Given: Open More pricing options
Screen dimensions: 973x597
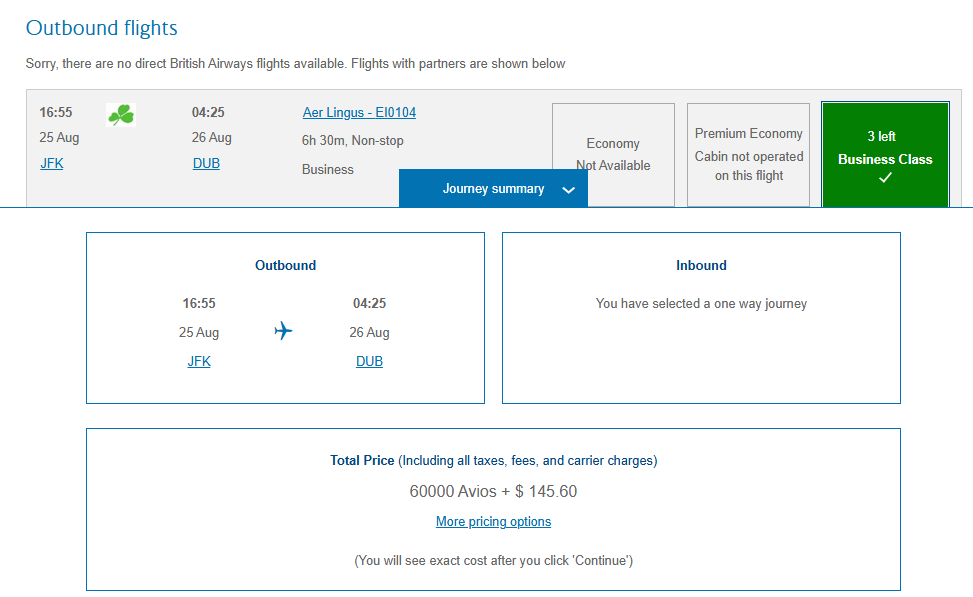Looking at the screenshot, I should tap(493, 521).
